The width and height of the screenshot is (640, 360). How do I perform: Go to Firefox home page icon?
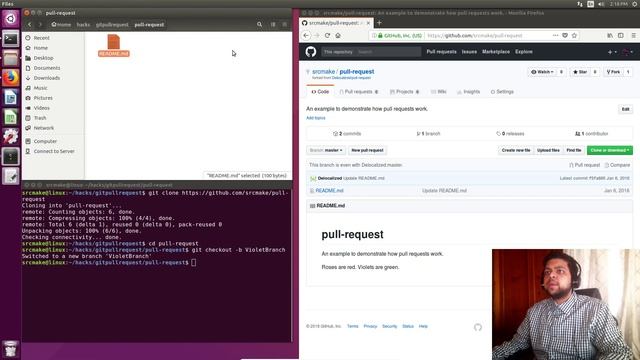[x=338, y=36]
